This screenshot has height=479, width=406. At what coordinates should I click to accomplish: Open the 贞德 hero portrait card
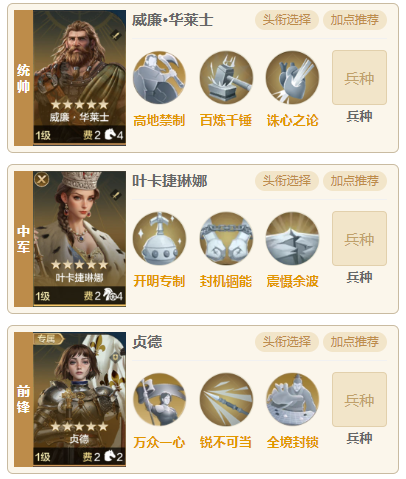(x=79, y=399)
